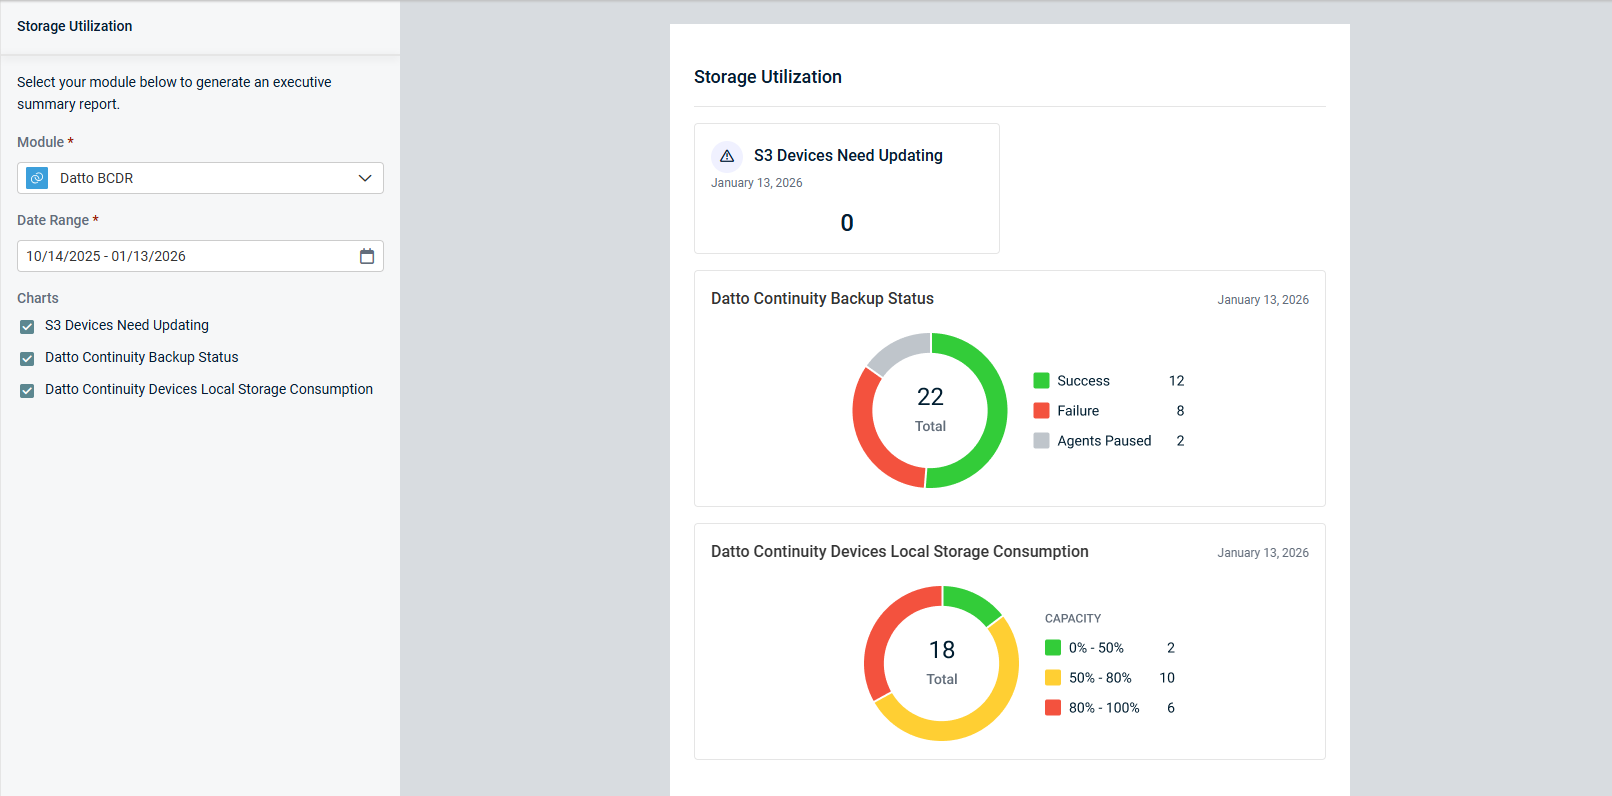This screenshot has height=796, width=1612.
Task: Select the yellow 50% - 80% capacity swatch
Action: click(1053, 678)
